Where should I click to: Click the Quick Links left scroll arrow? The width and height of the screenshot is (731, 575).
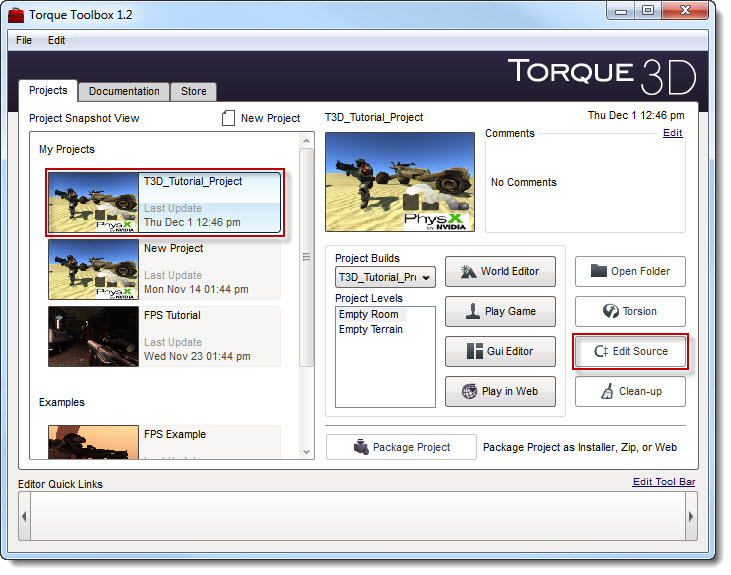point(24,516)
